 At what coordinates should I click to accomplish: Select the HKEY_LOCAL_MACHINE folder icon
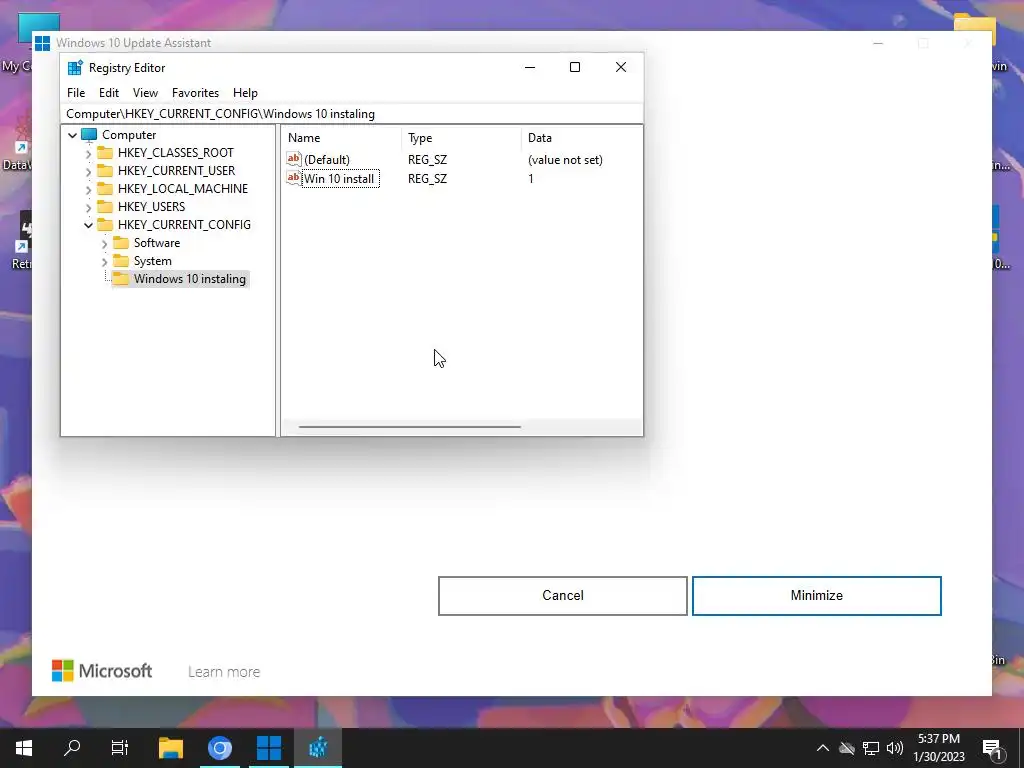click(x=105, y=189)
